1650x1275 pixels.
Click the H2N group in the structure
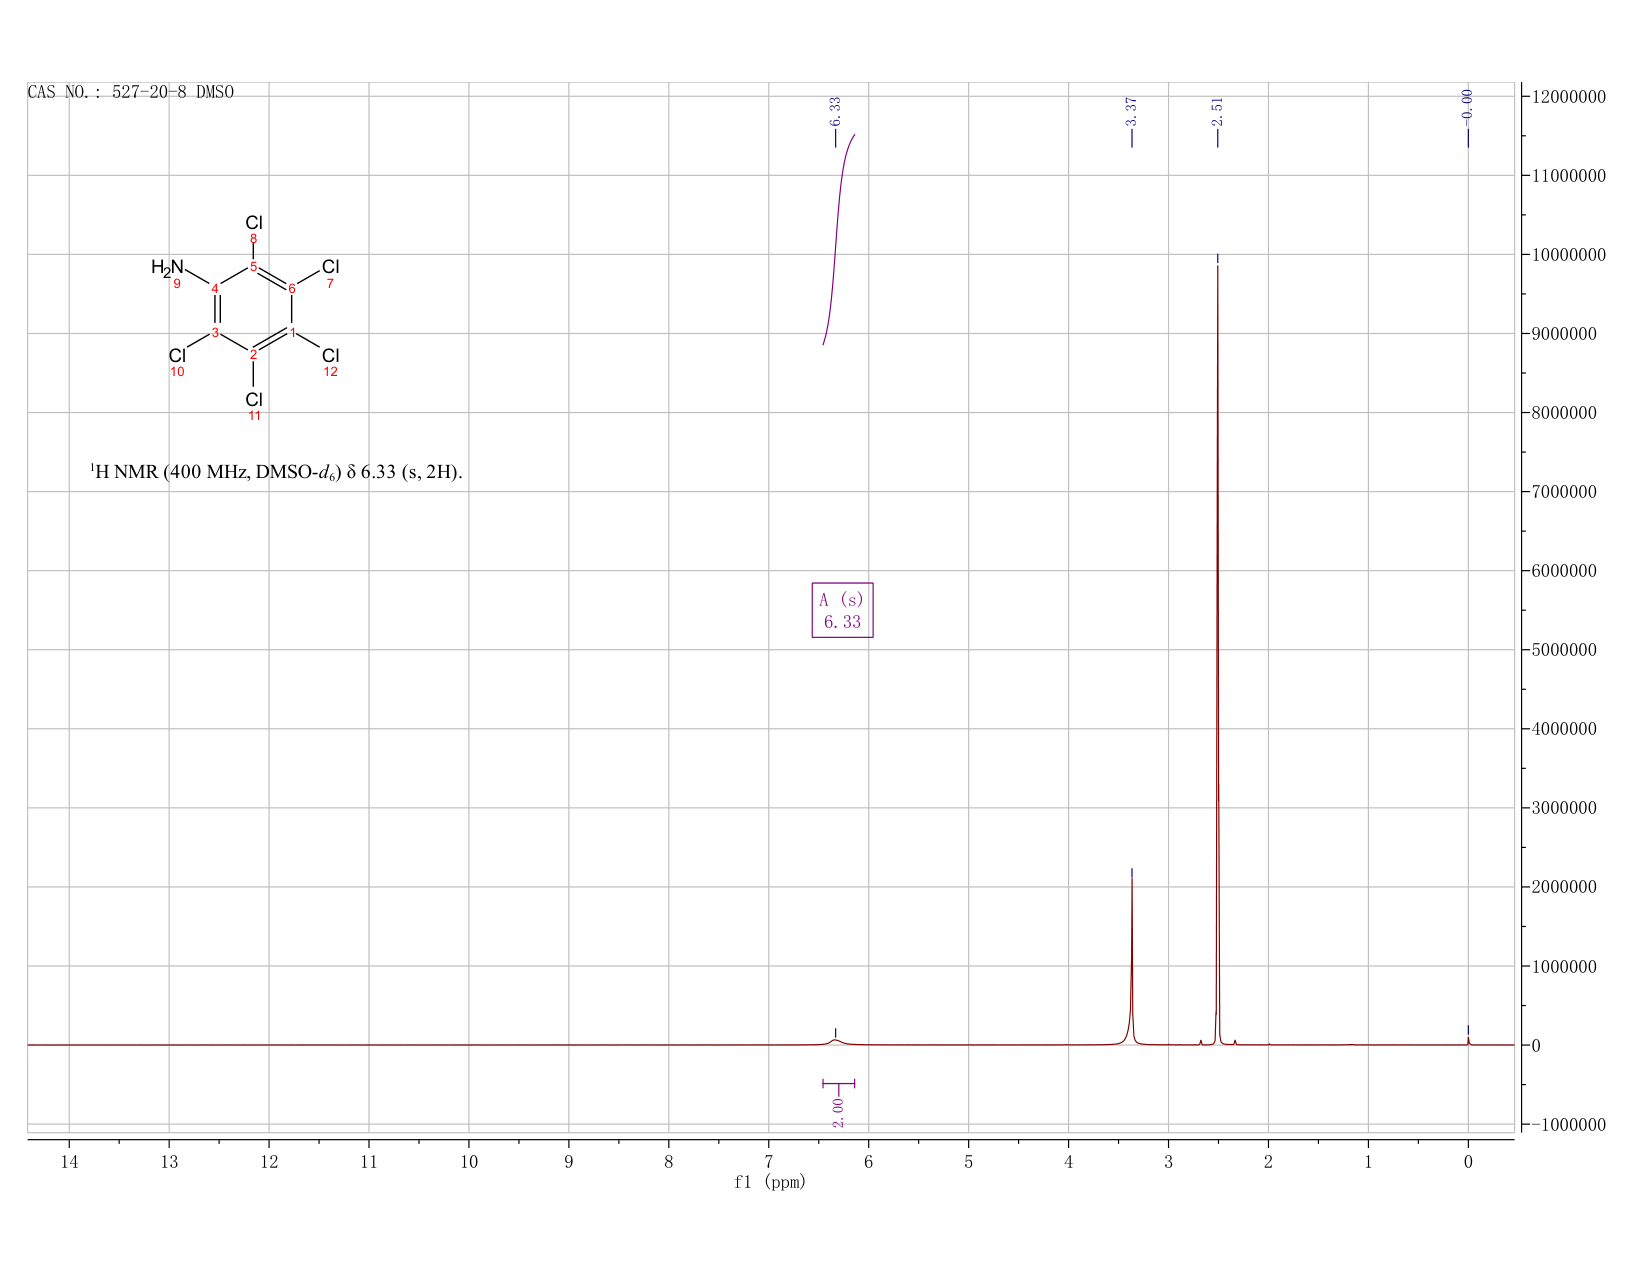pos(168,267)
